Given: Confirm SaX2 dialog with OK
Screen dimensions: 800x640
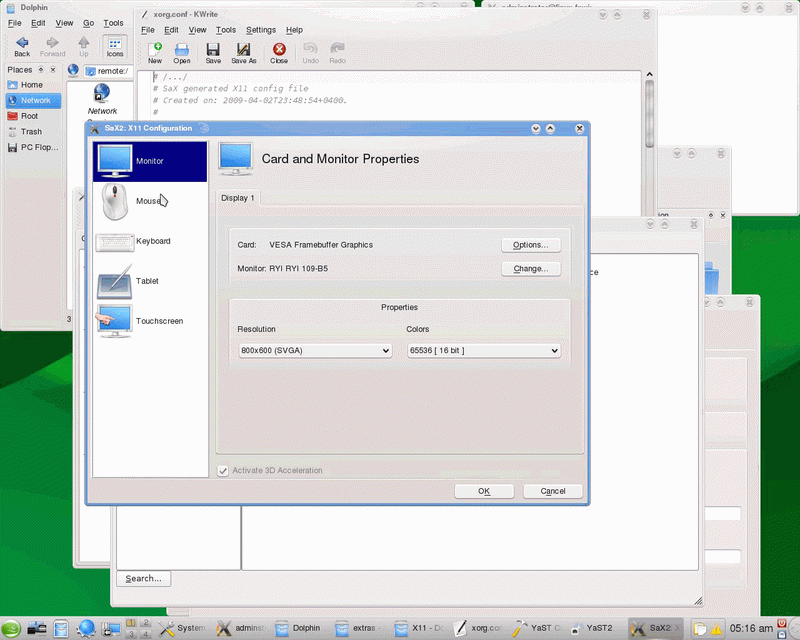Looking at the screenshot, I should pos(484,491).
